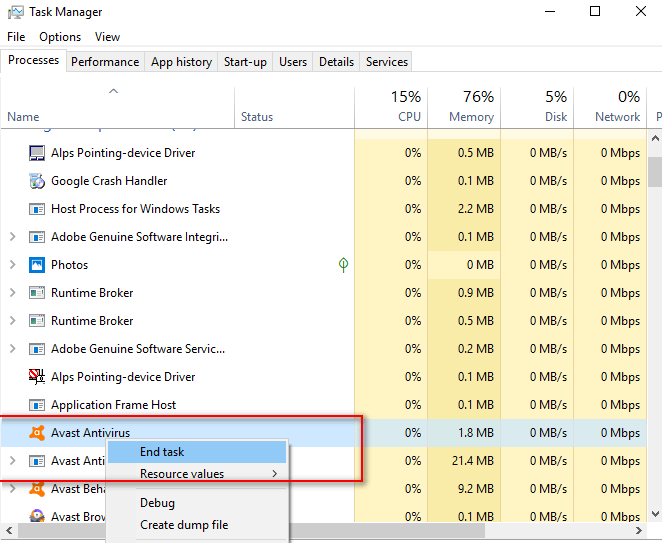The height and width of the screenshot is (543, 662).
Task: Sort processes by Disk column
Action: point(537,107)
